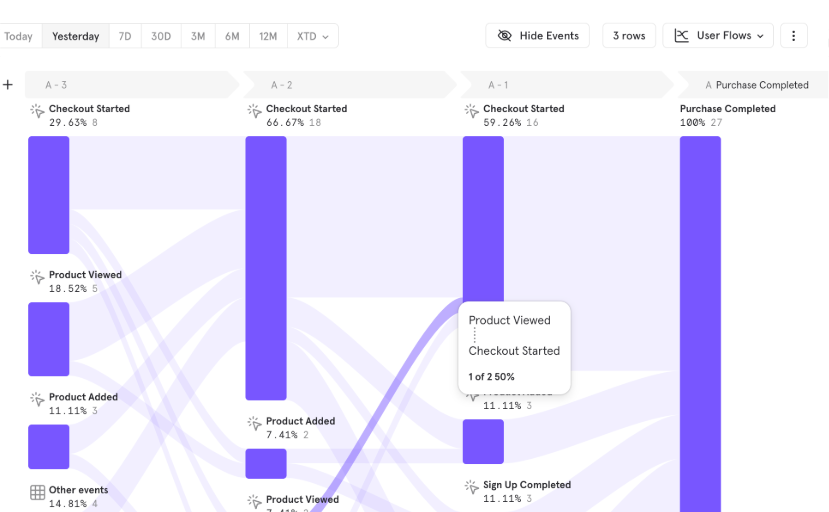Click the 'Purchase Completed' event label
The height and width of the screenshot is (512, 829).
coord(727,108)
